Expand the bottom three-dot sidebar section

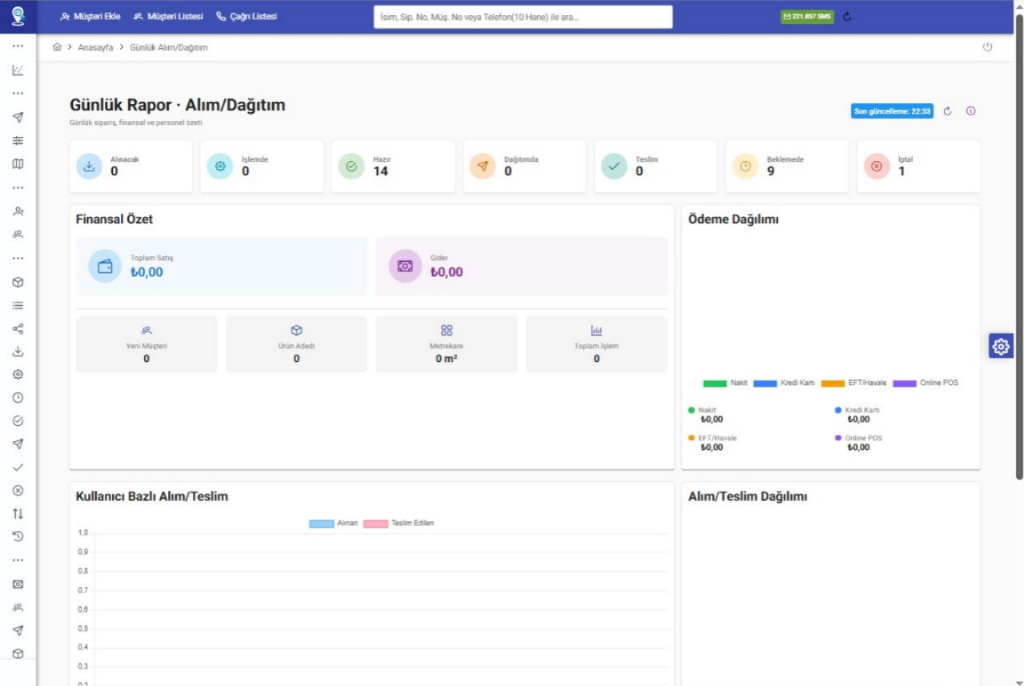(18, 561)
